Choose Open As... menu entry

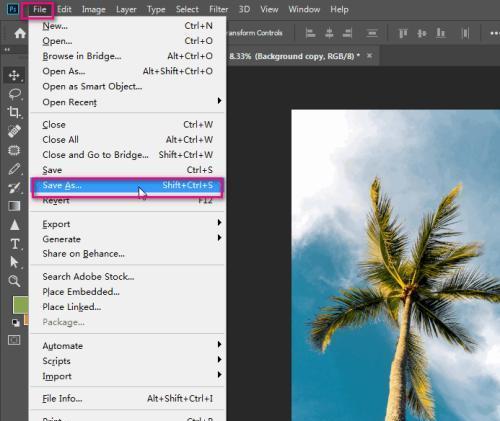tap(128, 71)
